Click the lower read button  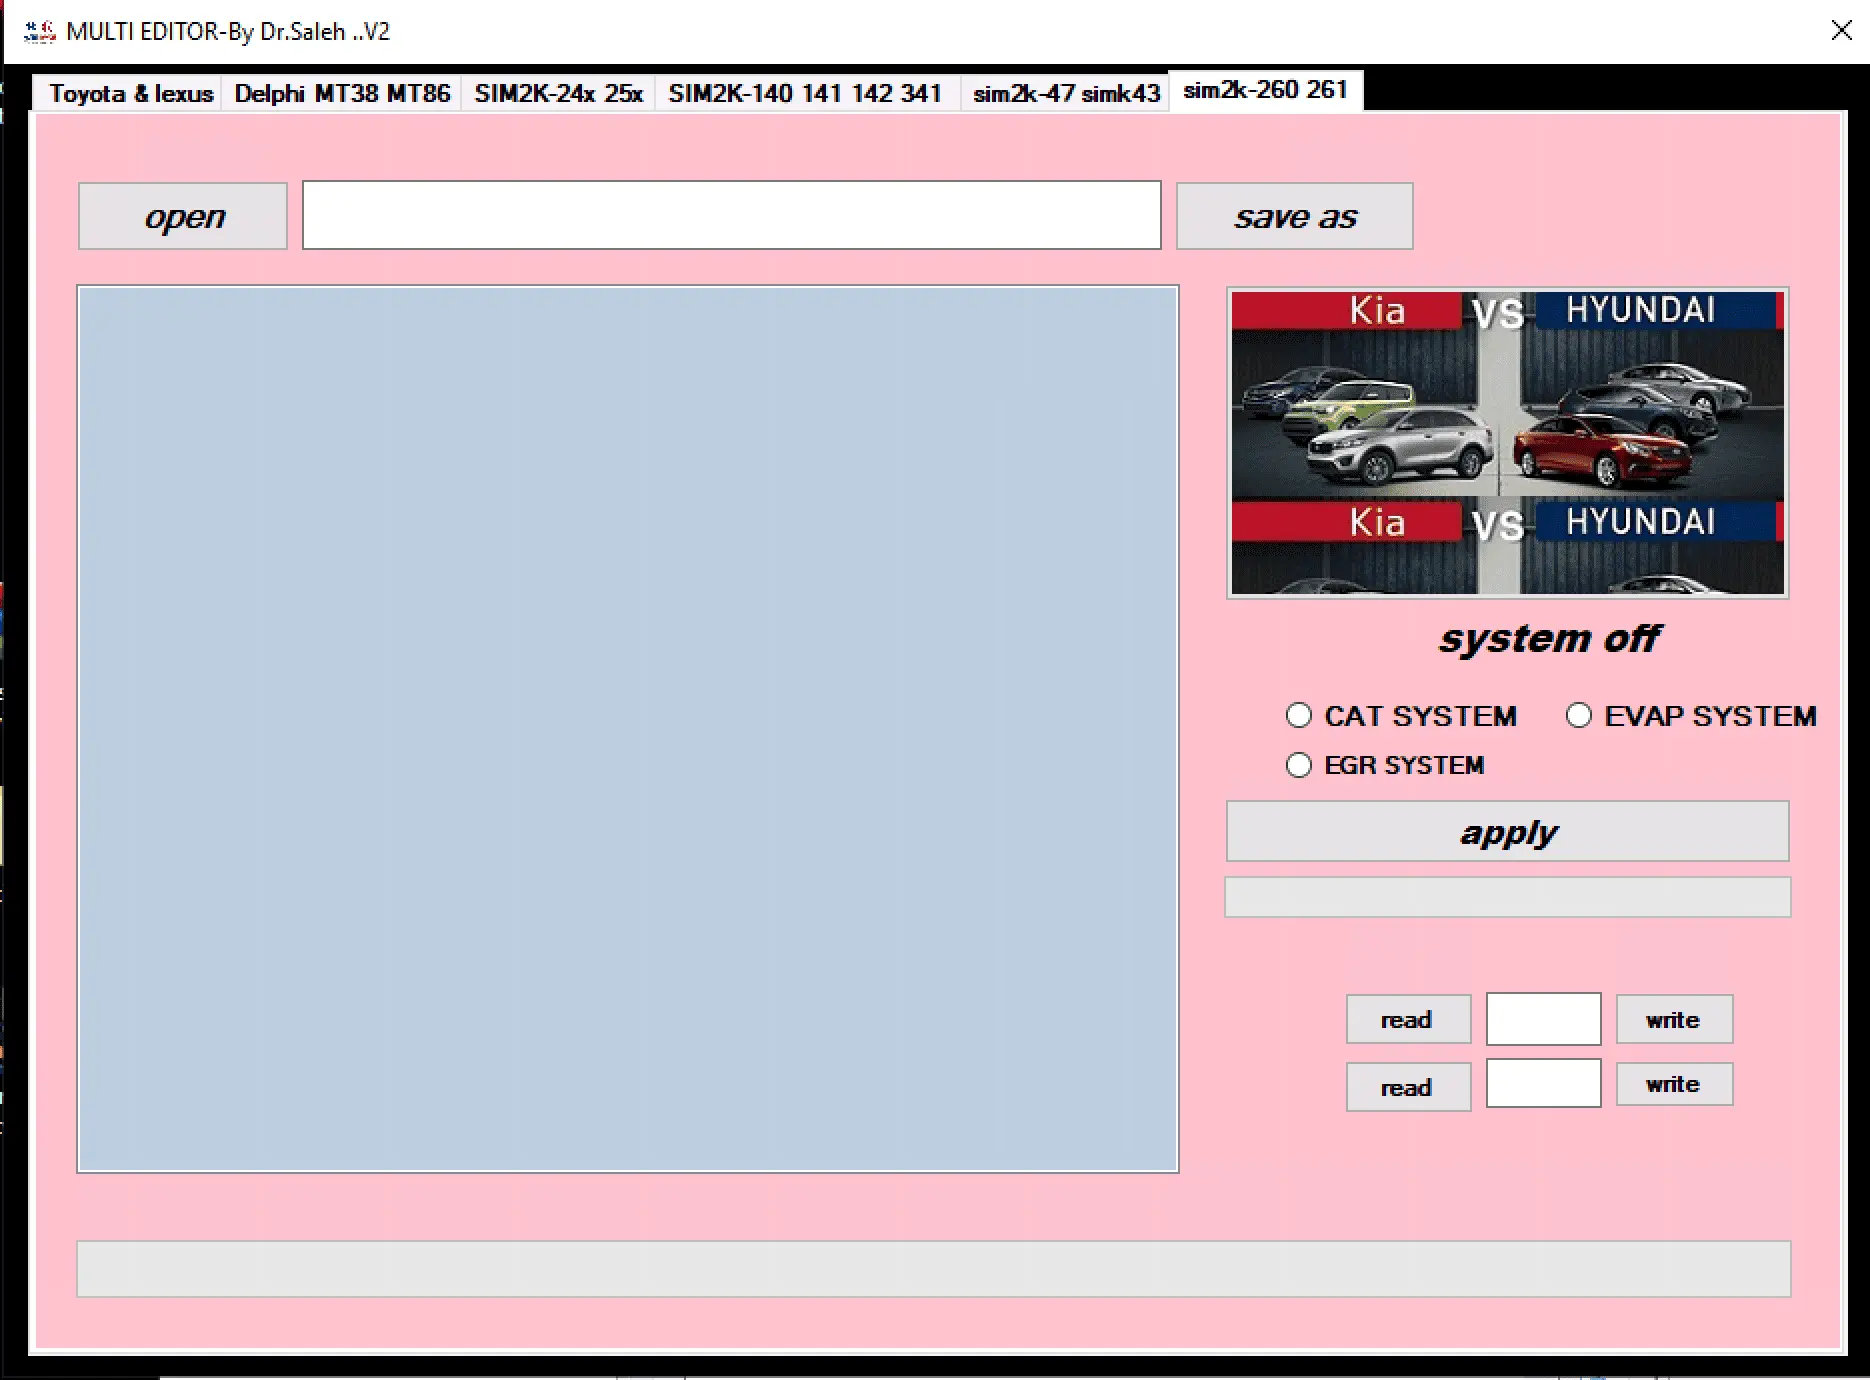(x=1408, y=1087)
